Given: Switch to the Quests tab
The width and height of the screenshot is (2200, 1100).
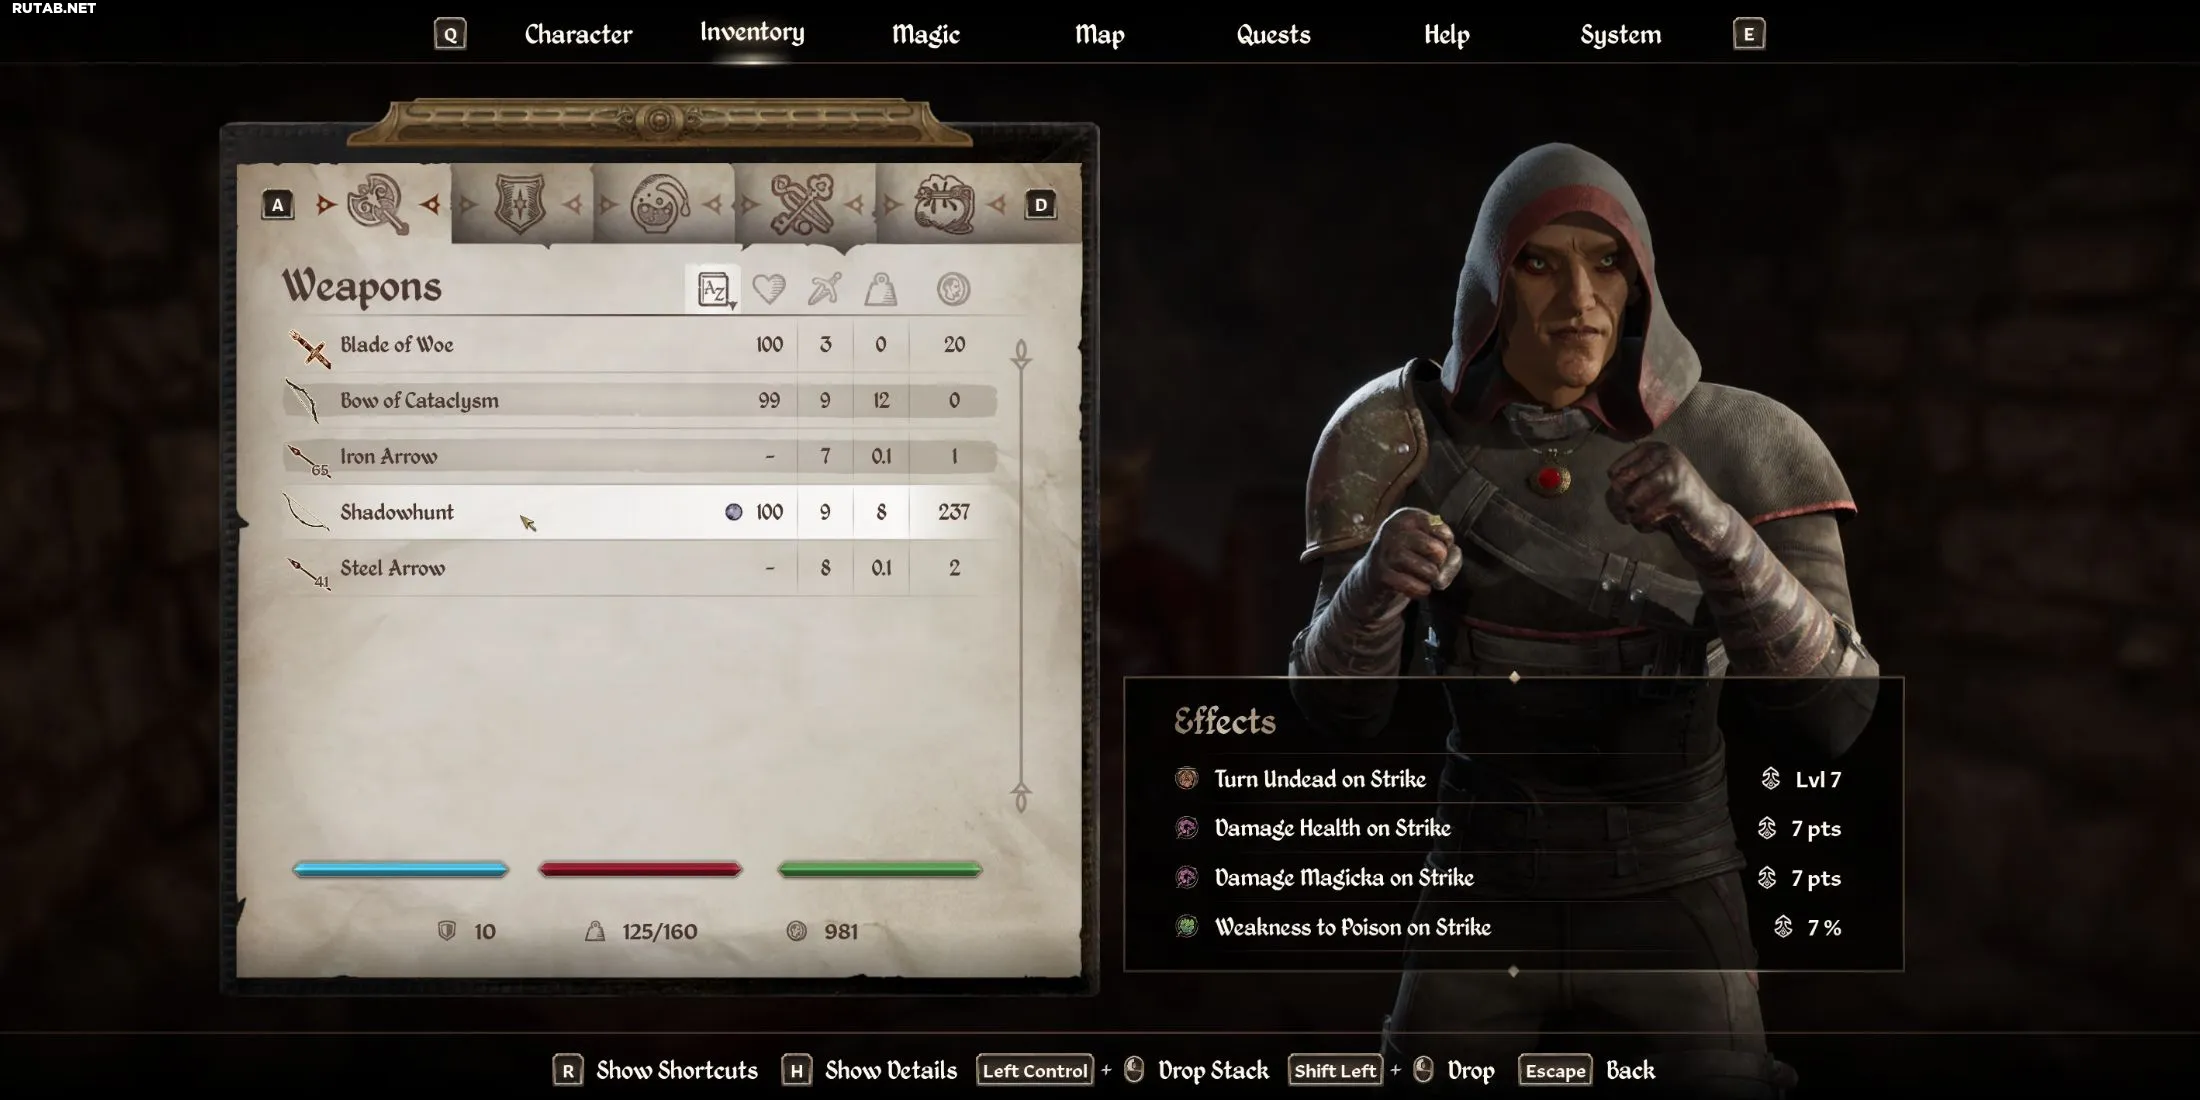Looking at the screenshot, I should pos(1273,35).
